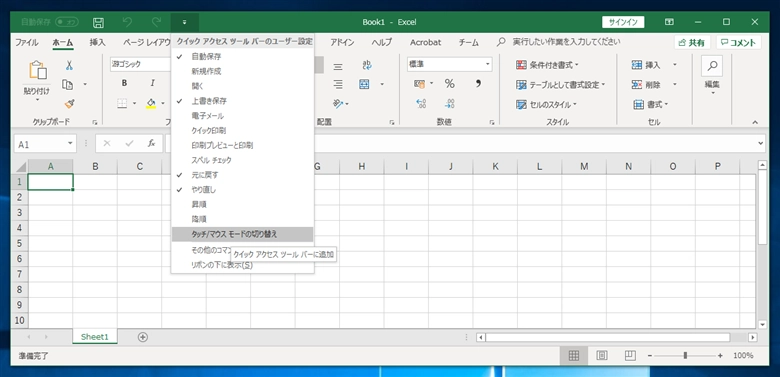Switch to the ヘルプ tab

click(382, 42)
